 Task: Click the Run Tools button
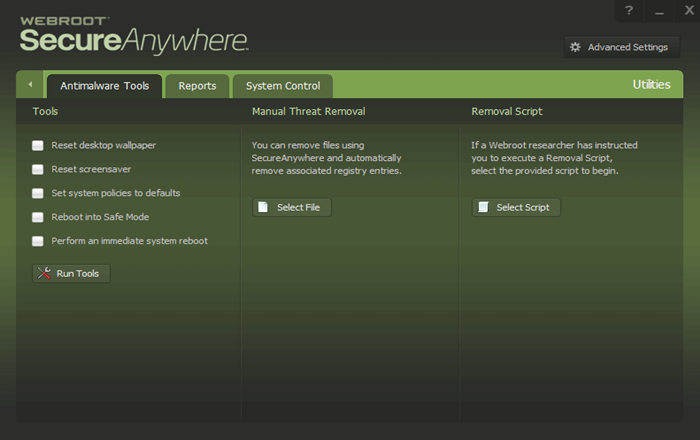(71, 274)
